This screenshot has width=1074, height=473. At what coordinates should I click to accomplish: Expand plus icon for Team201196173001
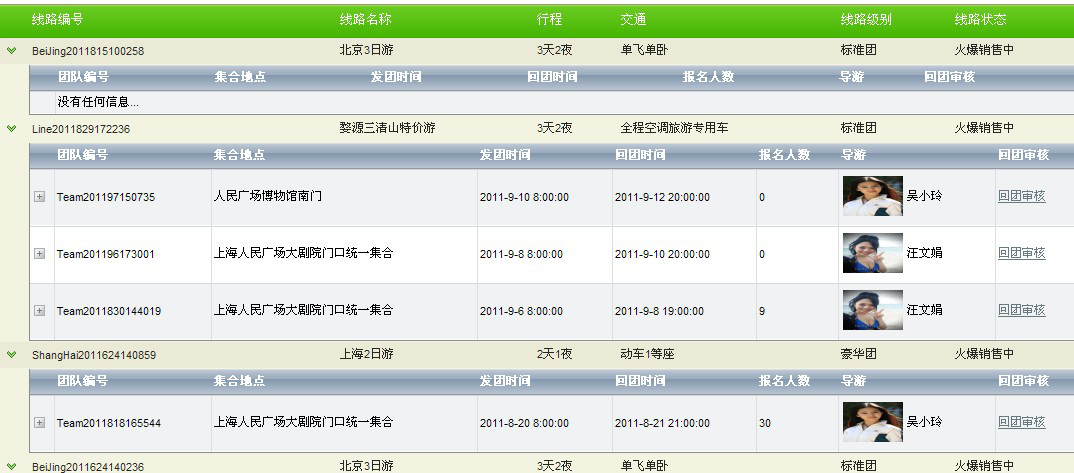pos(40,254)
